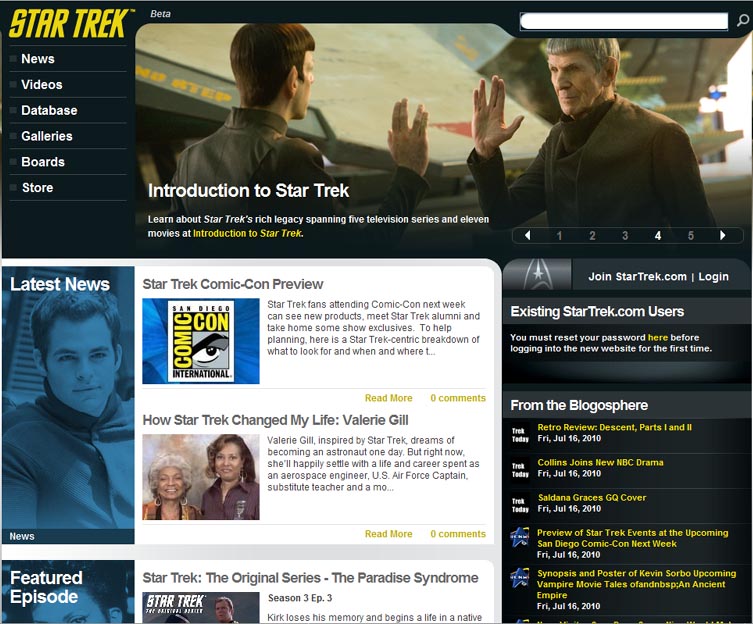Image resolution: width=753 pixels, height=624 pixels.
Task: Open the Introduction to Star Trek heading
Action: 248,191
